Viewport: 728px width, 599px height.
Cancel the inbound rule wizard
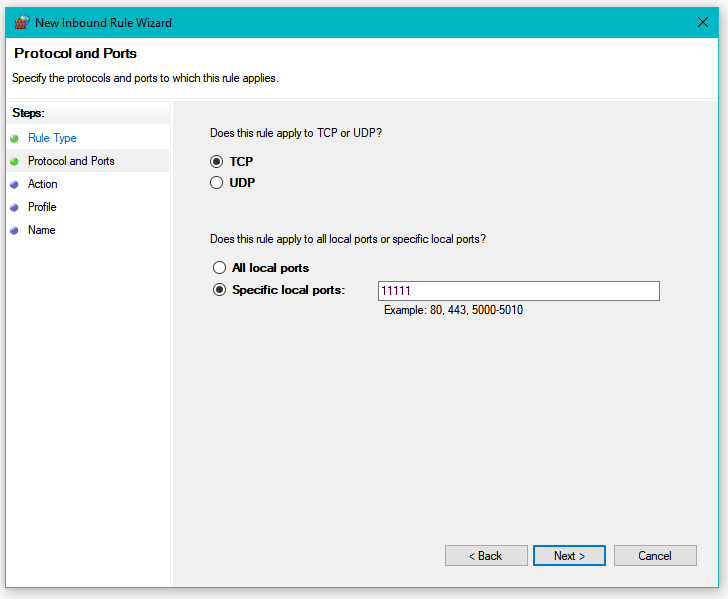click(655, 555)
